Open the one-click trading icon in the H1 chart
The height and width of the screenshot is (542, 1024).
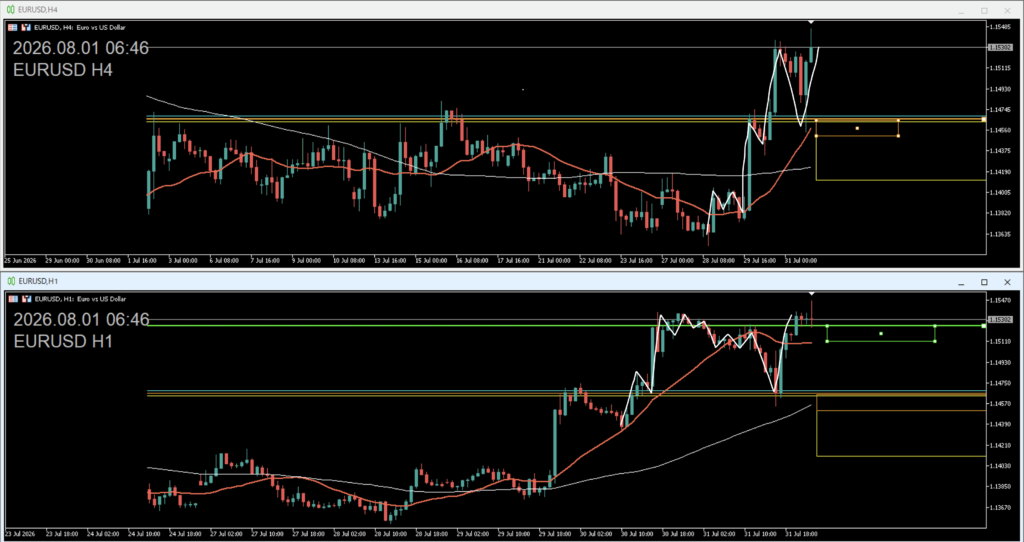[x=26, y=298]
